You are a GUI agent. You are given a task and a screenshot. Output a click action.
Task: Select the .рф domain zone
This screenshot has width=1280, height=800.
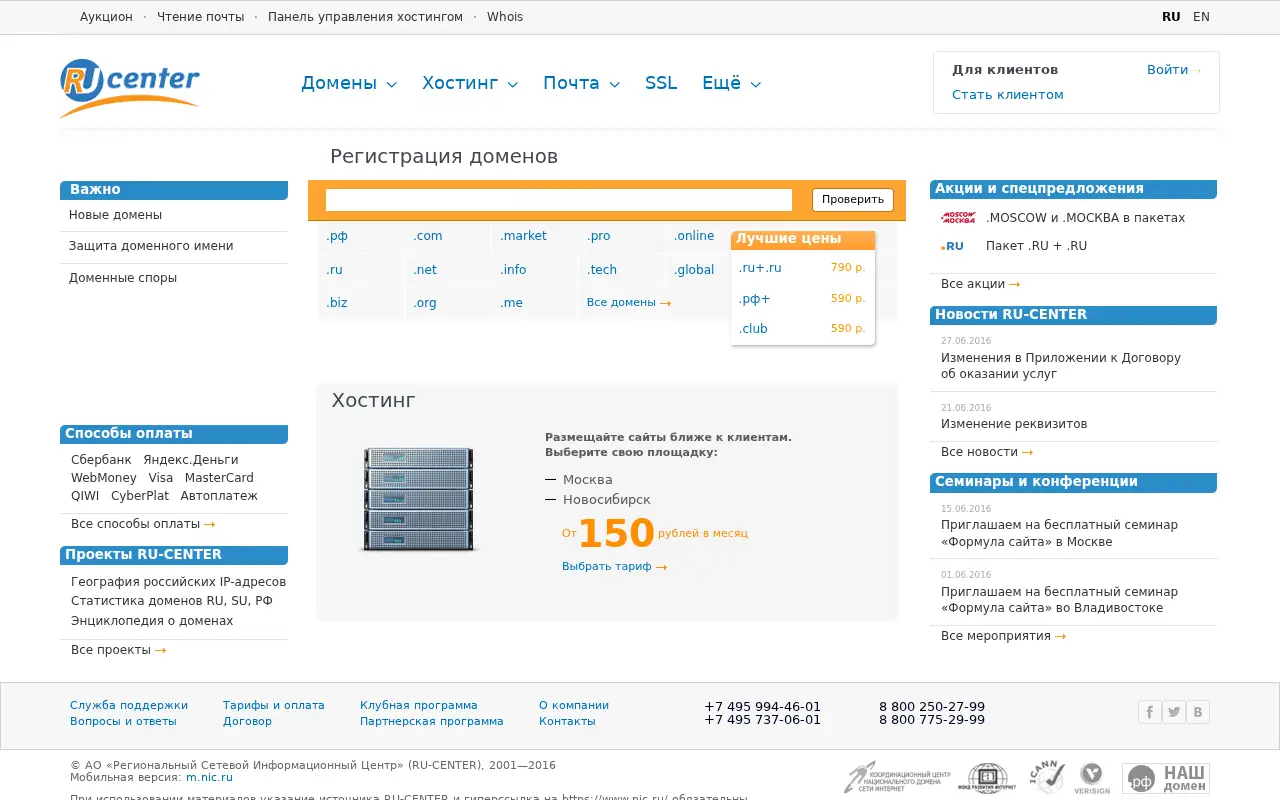pyautogui.click(x=337, y=236)
